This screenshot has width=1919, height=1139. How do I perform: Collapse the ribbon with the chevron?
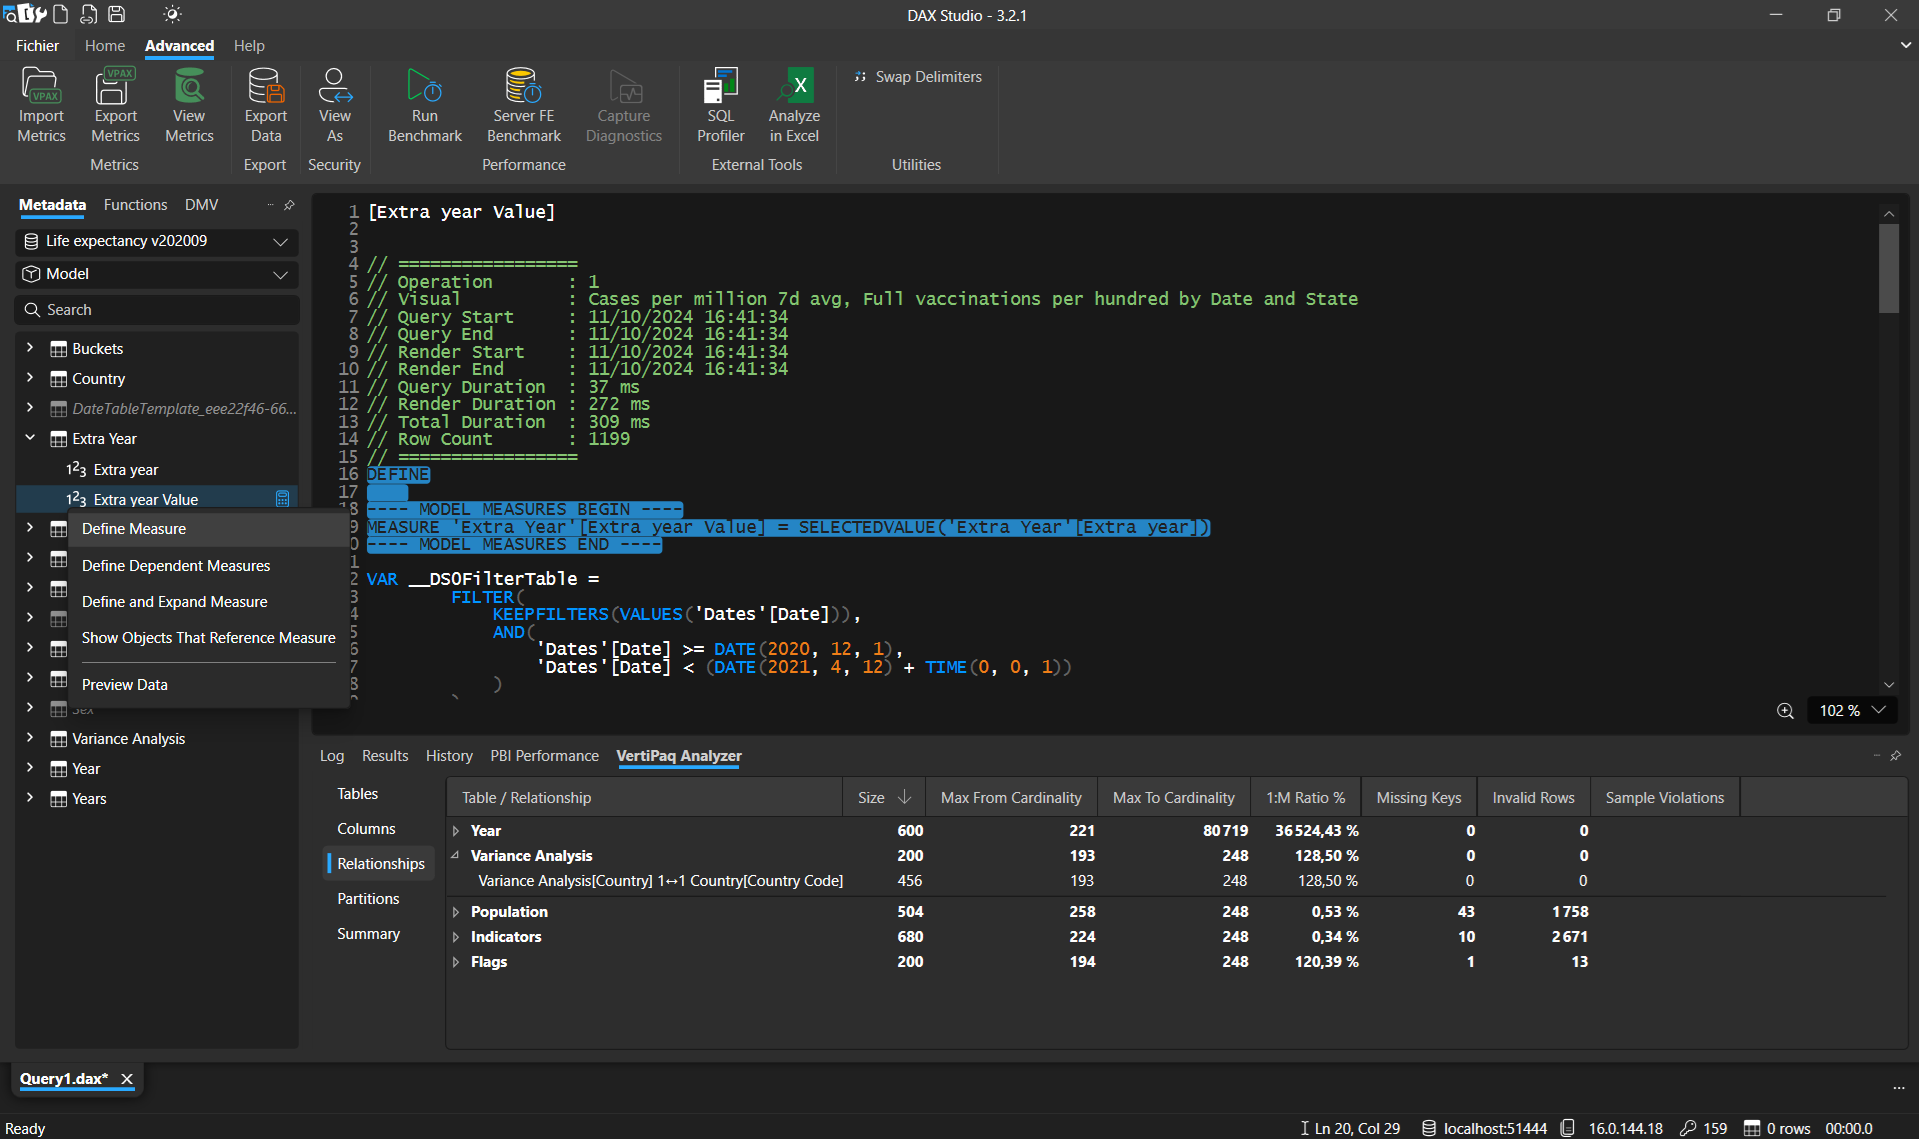click(1905, 45)
